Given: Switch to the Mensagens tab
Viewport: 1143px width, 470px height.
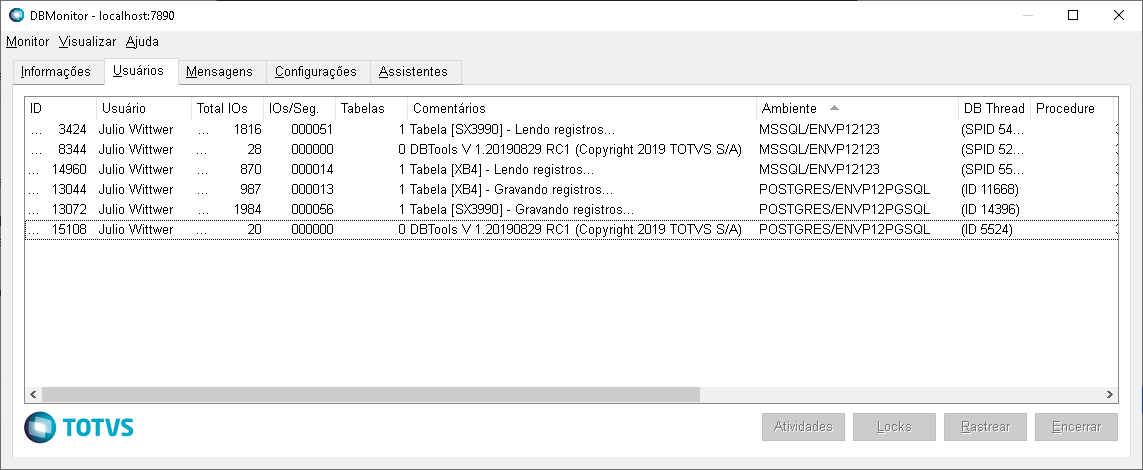Looking at the screenshot, I should tap(220, 72).
